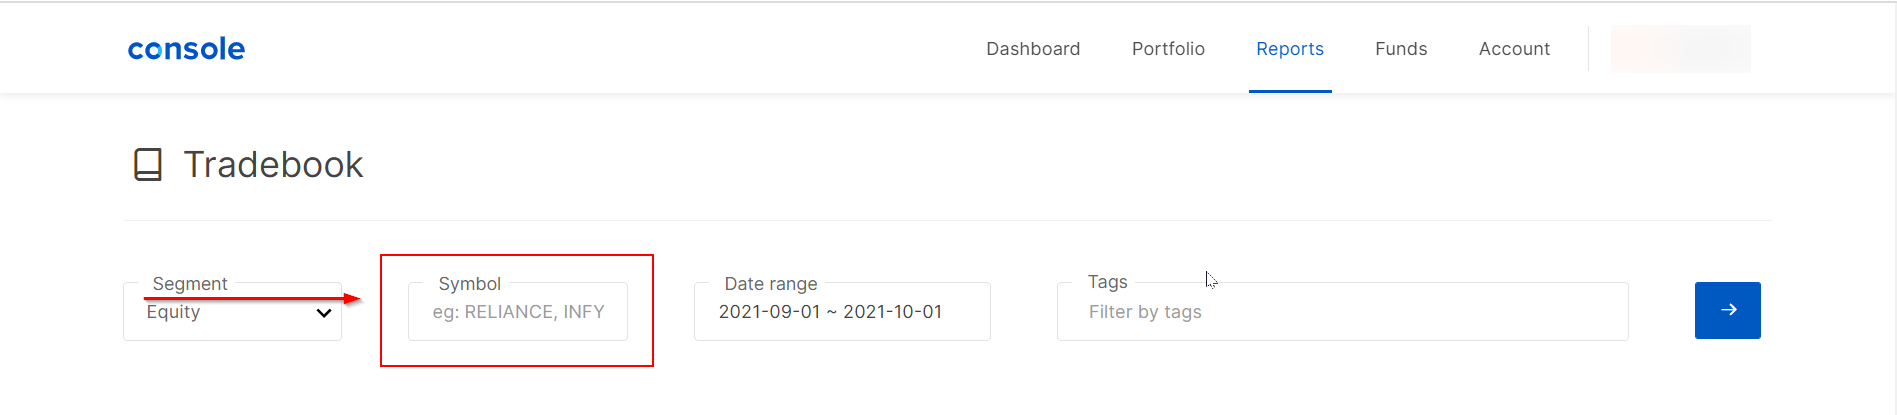Click the Tradebook book icon

click(148, 164)
